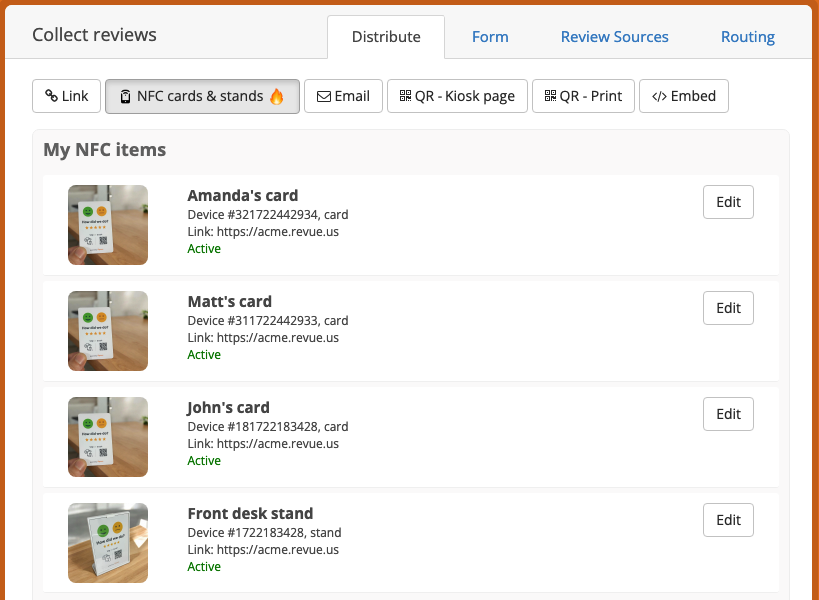Edit Matt's card
The height and width of the screenshot is (600, 819).
tap(728, 308)
